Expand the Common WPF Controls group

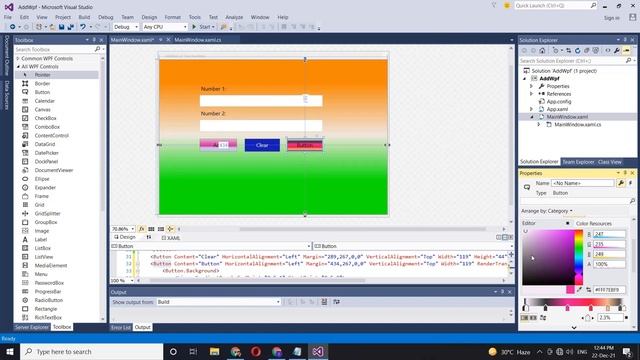pos(18,59)
